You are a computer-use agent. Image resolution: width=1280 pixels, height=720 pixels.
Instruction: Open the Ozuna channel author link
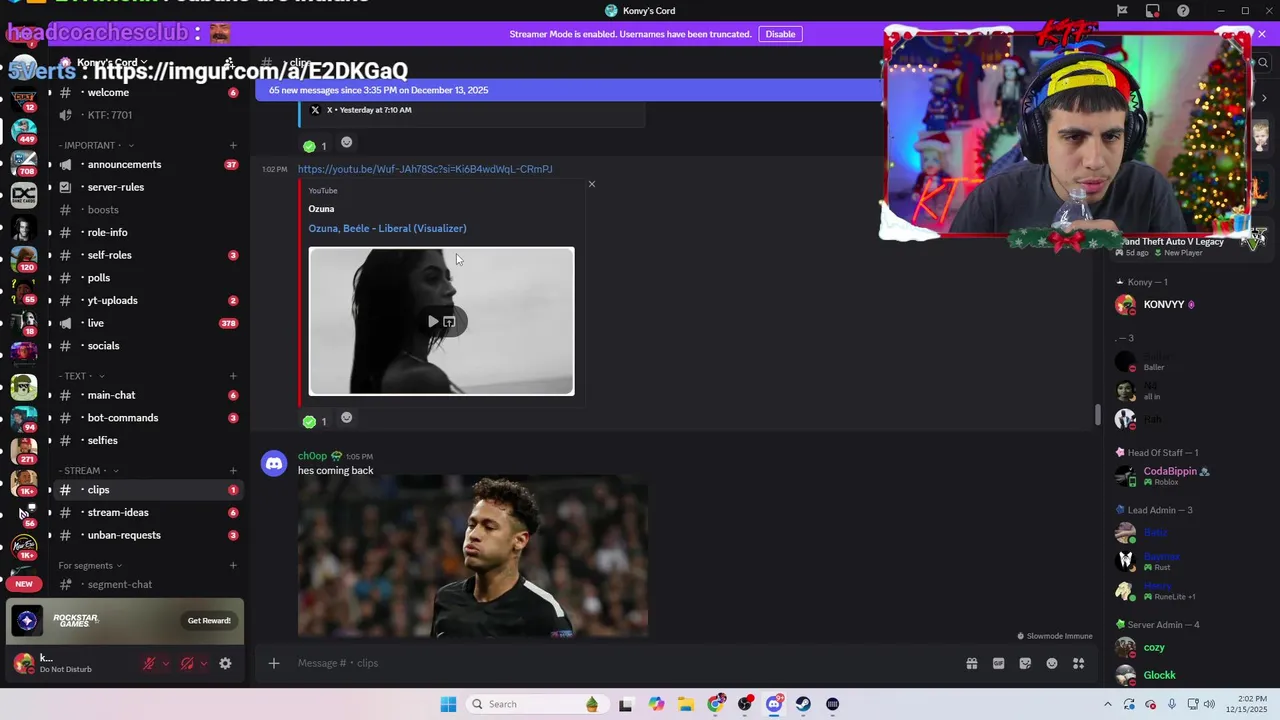coord(321,209)
